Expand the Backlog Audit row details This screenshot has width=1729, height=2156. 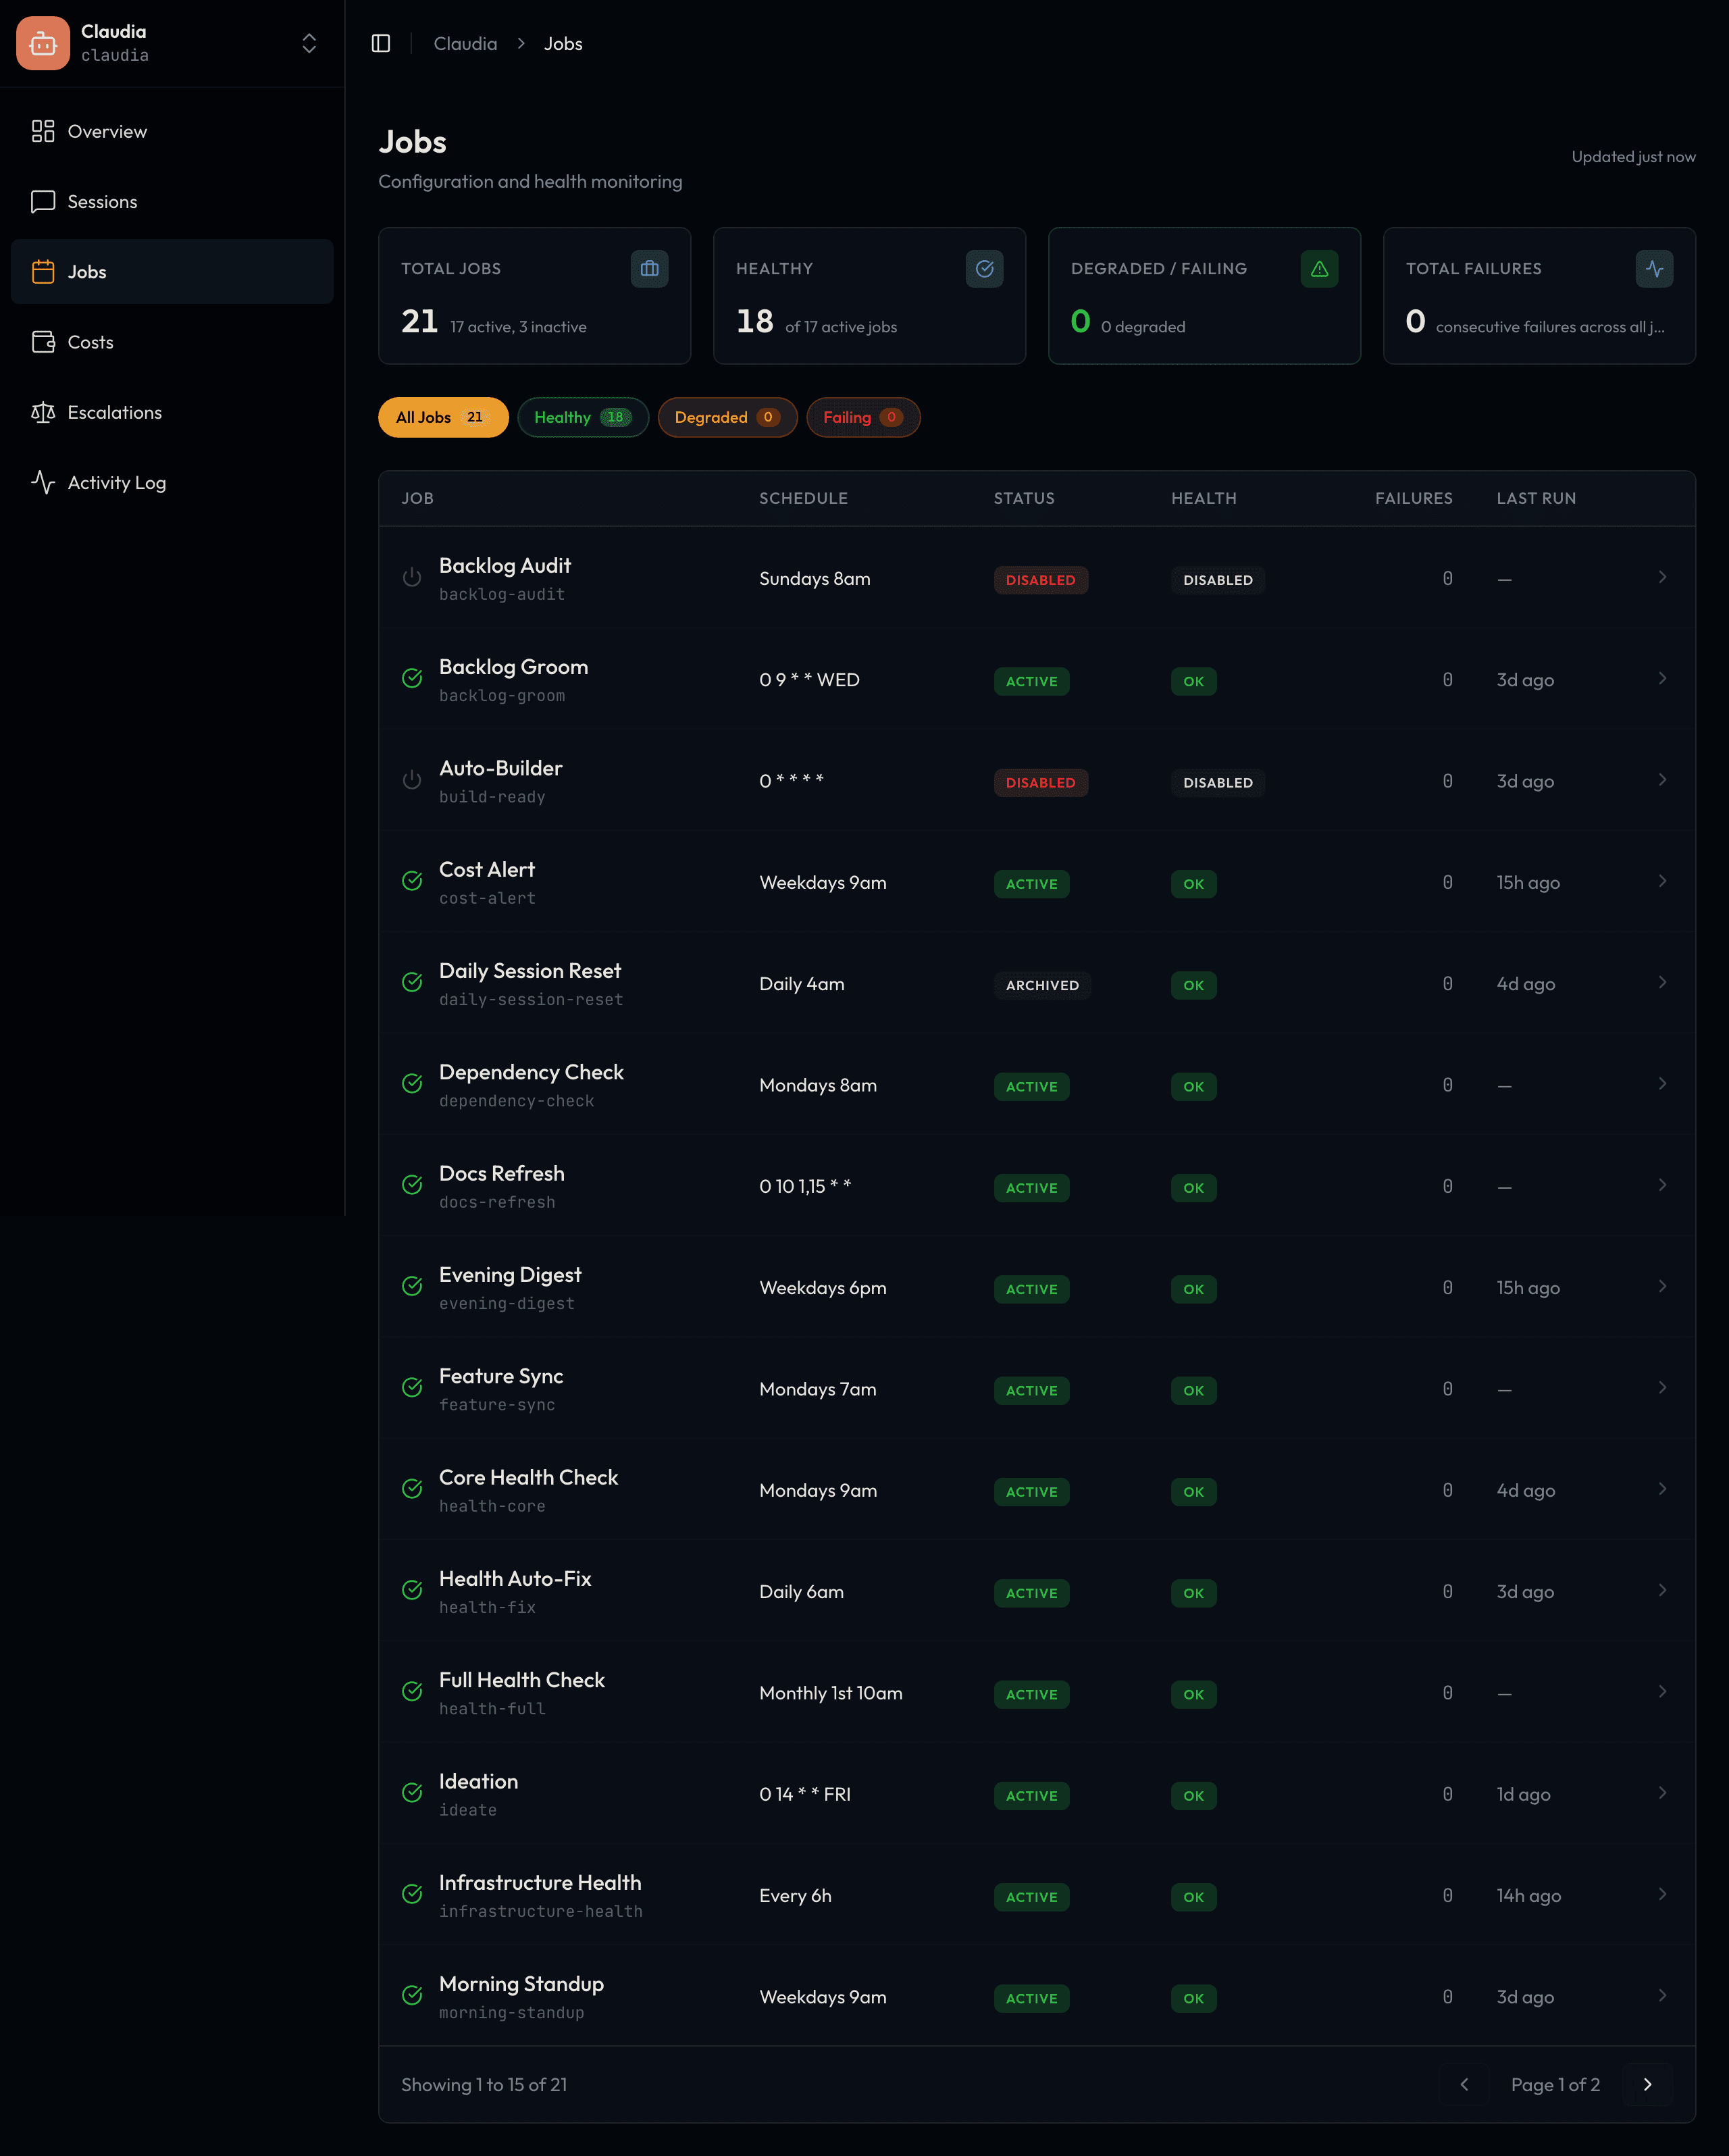[1662, 578]
